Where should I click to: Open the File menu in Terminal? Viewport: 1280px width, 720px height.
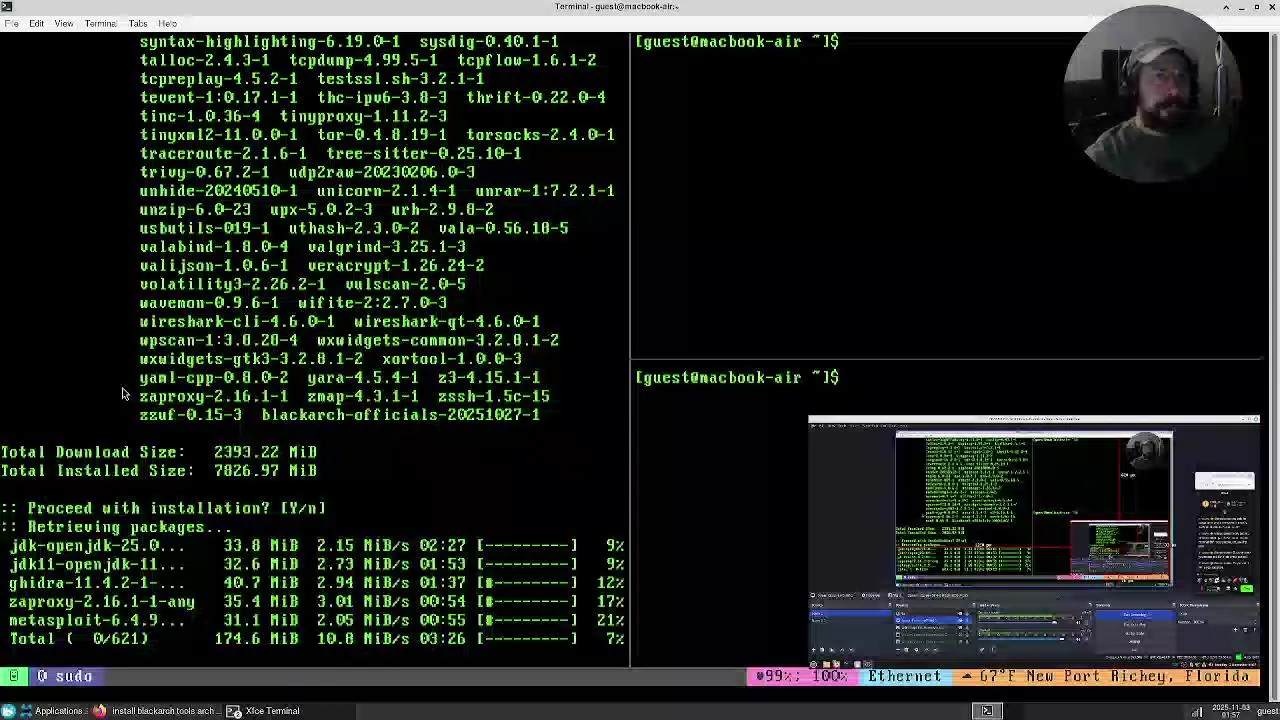tap(11, 23)
